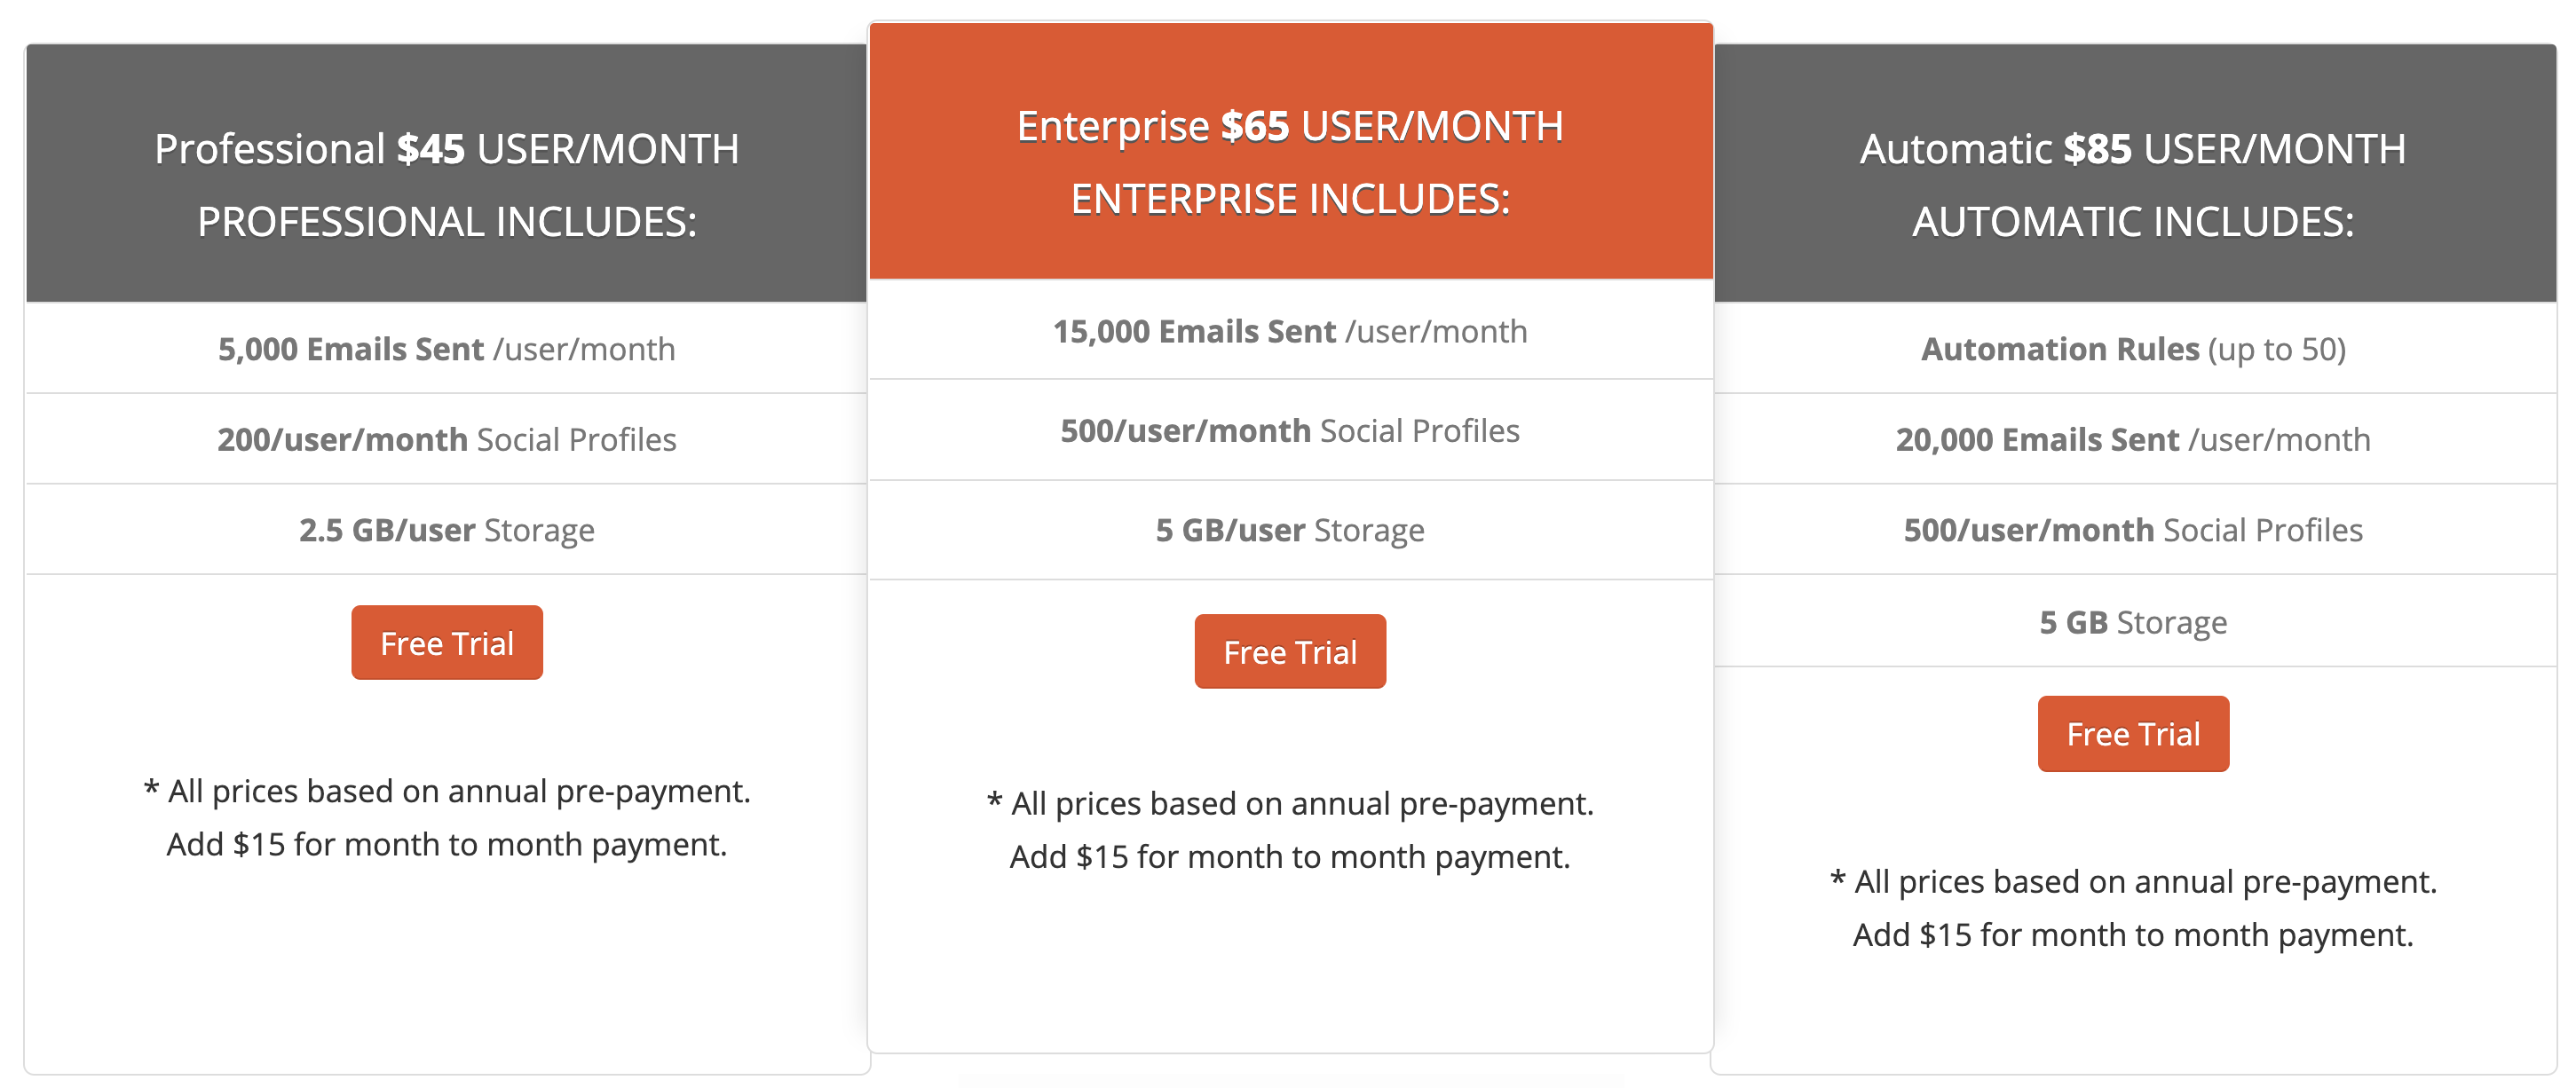The image size is (2576, 1088).
Task: Click the Automation Rules (up to 50) row
Action: coord(2135,349)
